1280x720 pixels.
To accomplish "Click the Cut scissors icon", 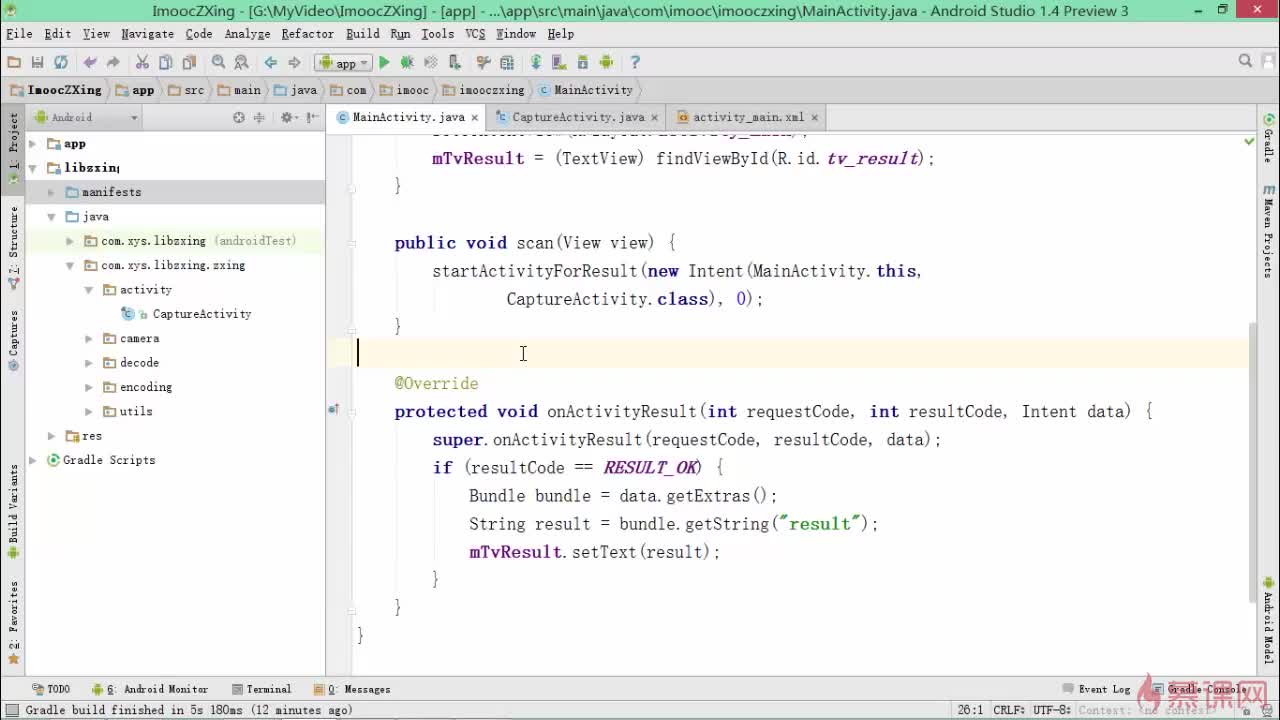I will click(142, 62).
